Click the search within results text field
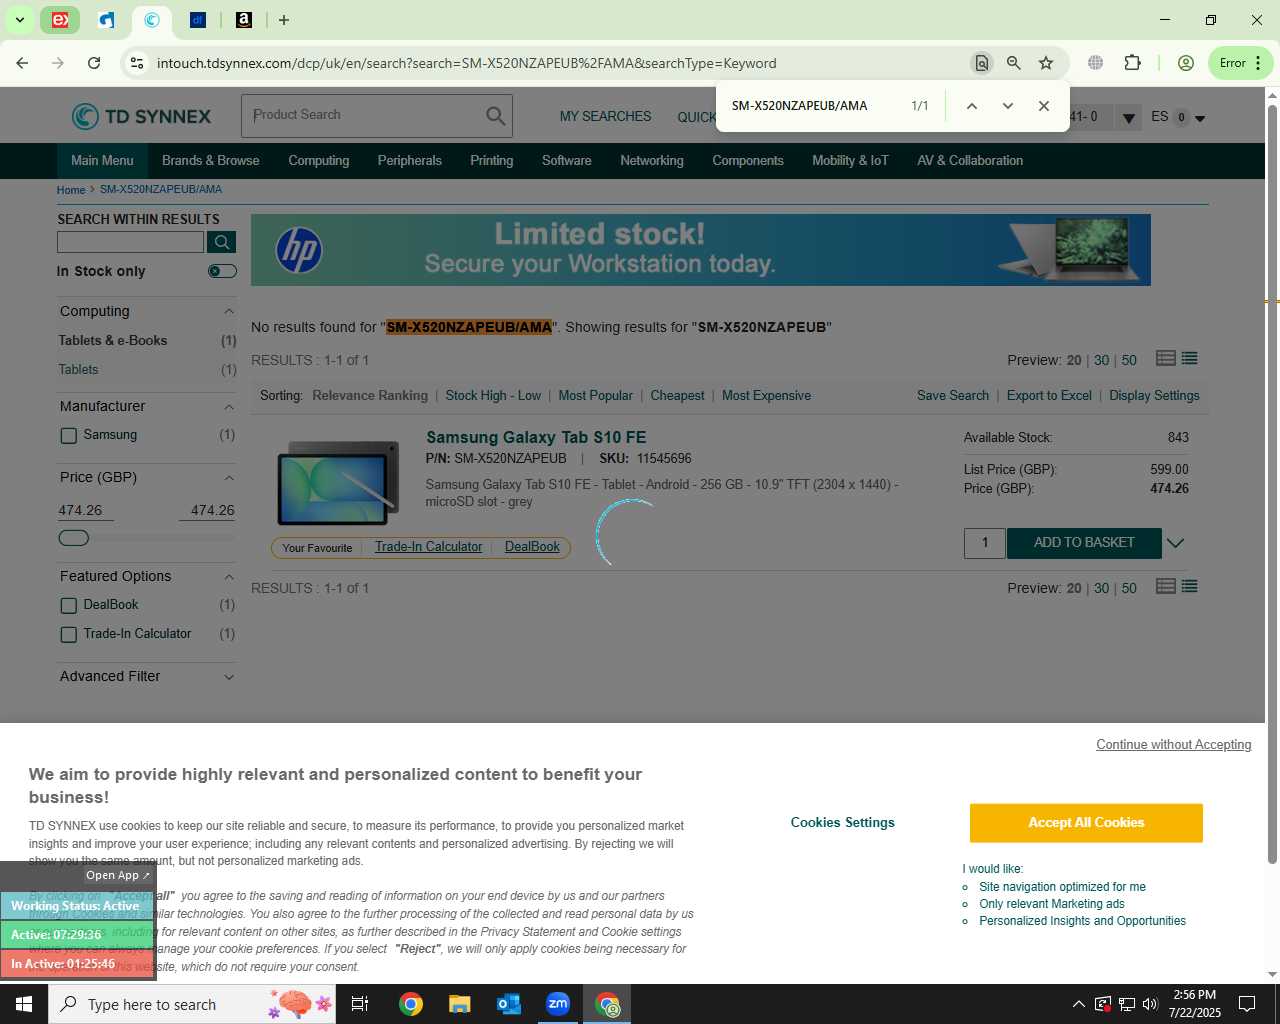The height and width of the screenshot is (1024, 1280). point(131,242)
